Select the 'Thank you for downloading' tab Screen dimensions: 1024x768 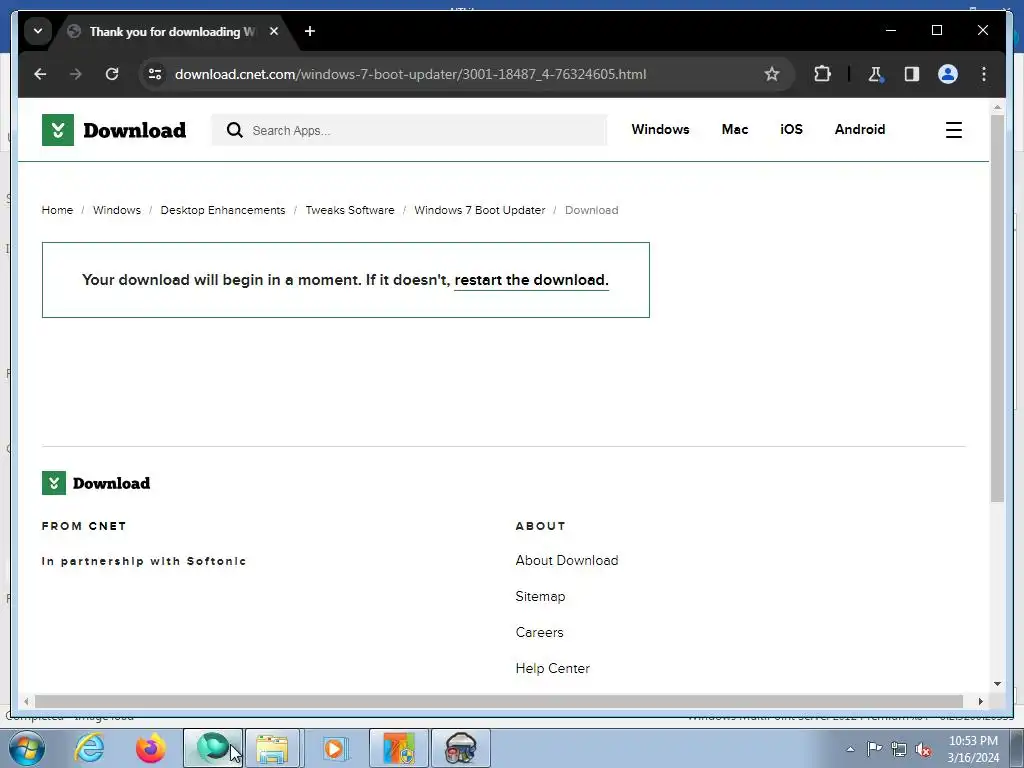point(172,31)
